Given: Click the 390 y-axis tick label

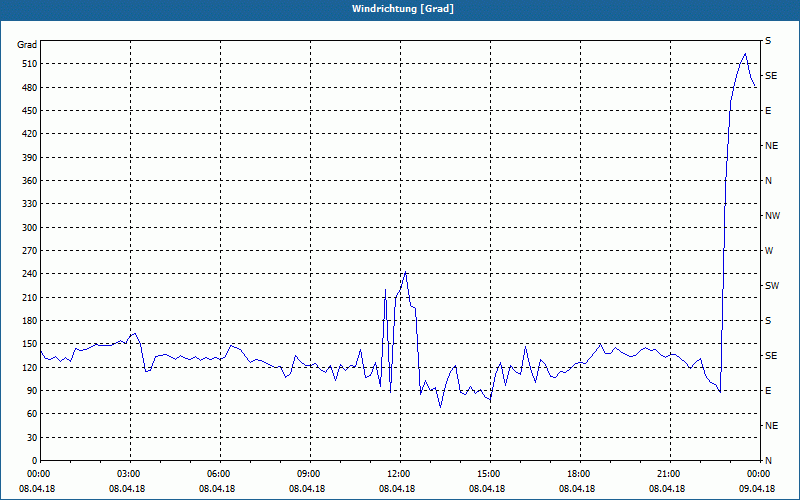Looking at the screenshot, I should (x=30, y=158).
